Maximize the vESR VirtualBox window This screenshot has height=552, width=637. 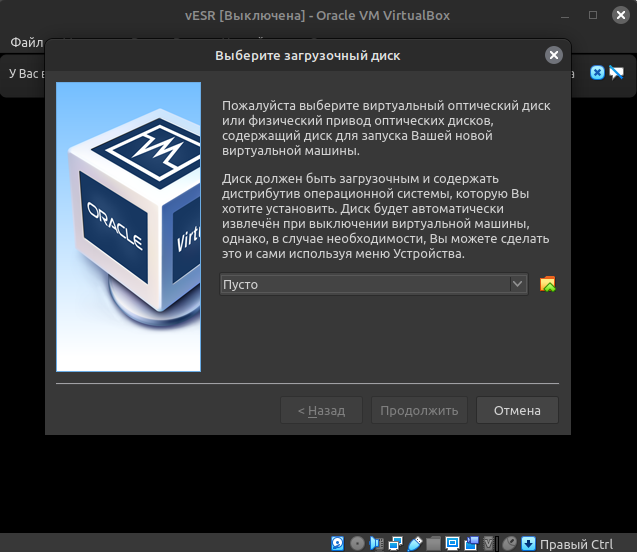tap(593, 15)
